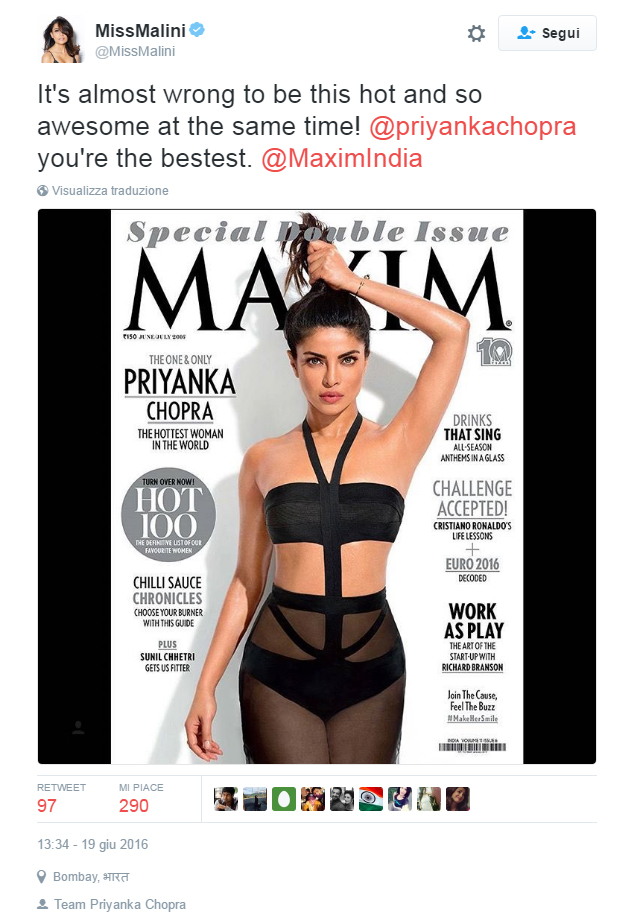
Task: Open the Maxim cover image
Action: (317, 486)
